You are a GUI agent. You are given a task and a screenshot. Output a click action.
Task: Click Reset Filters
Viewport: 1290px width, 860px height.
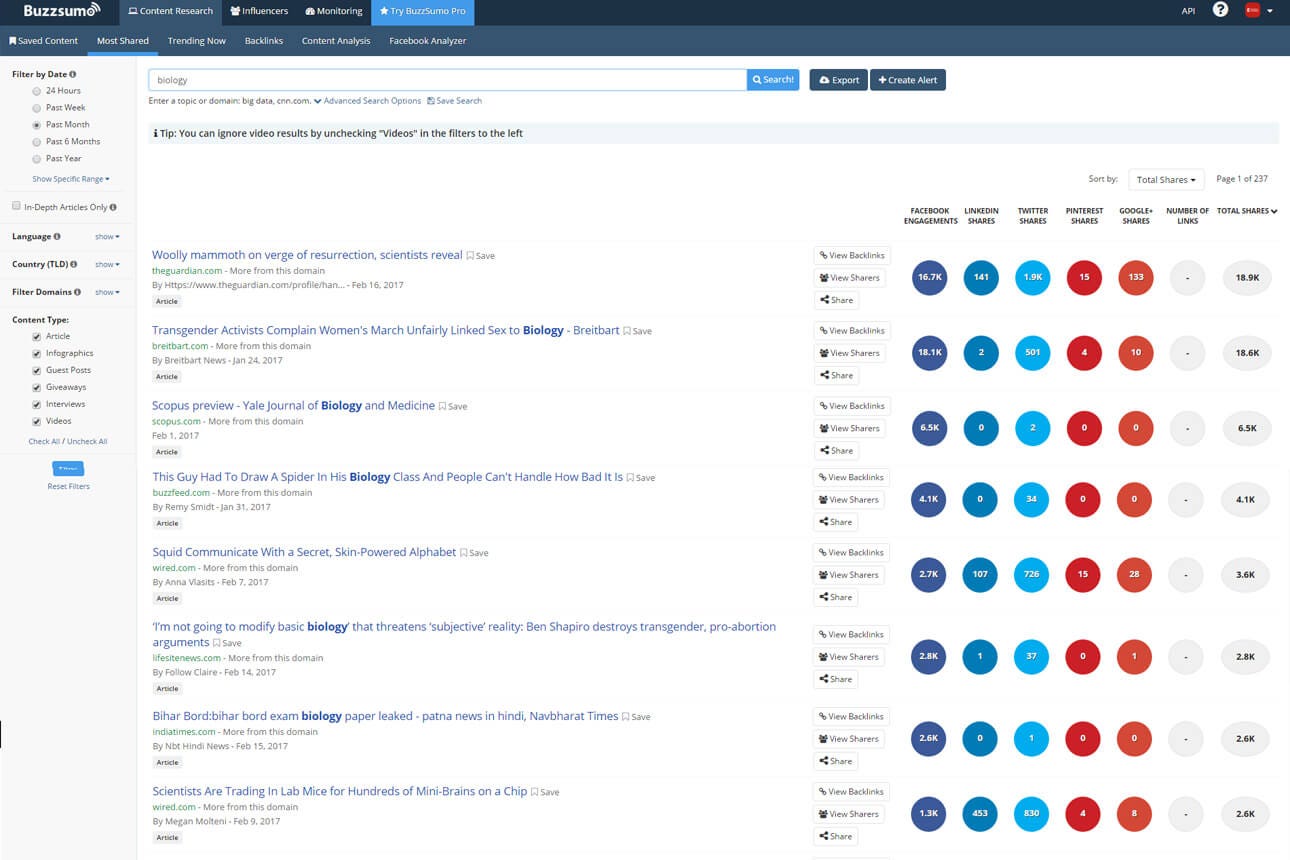pos(68,487)
